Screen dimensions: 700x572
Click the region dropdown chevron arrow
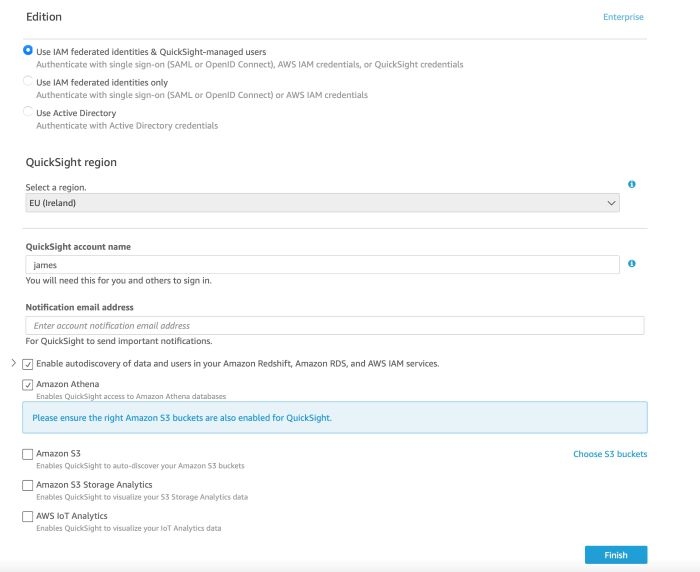pyautogui.click(x=611, y=203)
